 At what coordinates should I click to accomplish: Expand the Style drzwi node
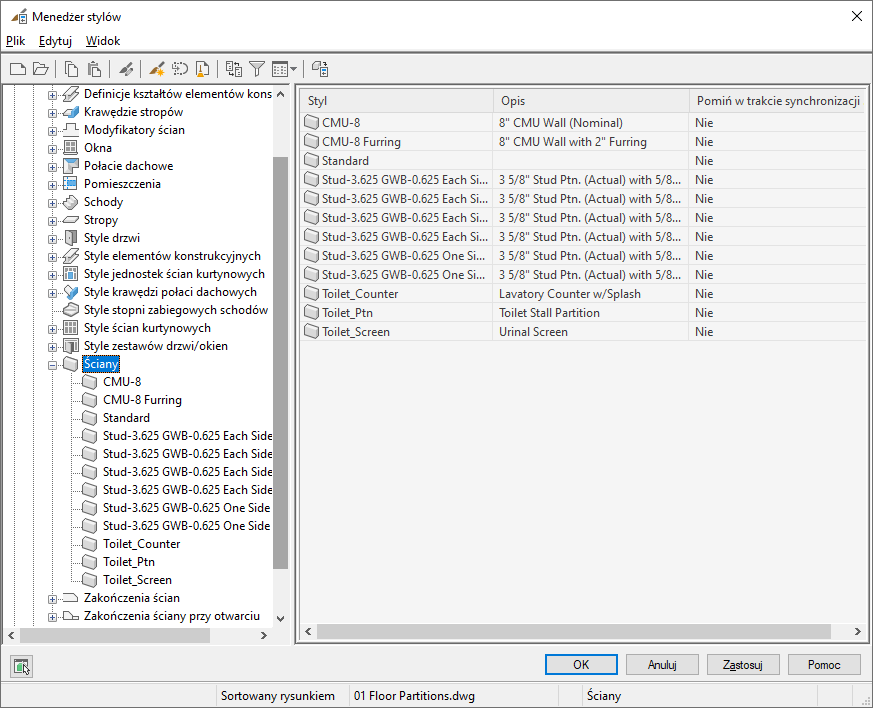click(x=52, y=239)
